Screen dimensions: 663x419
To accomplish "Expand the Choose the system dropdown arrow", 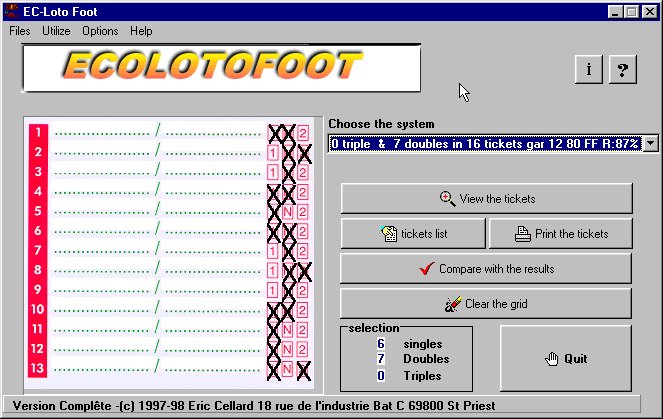I will (x=650, y=144).
